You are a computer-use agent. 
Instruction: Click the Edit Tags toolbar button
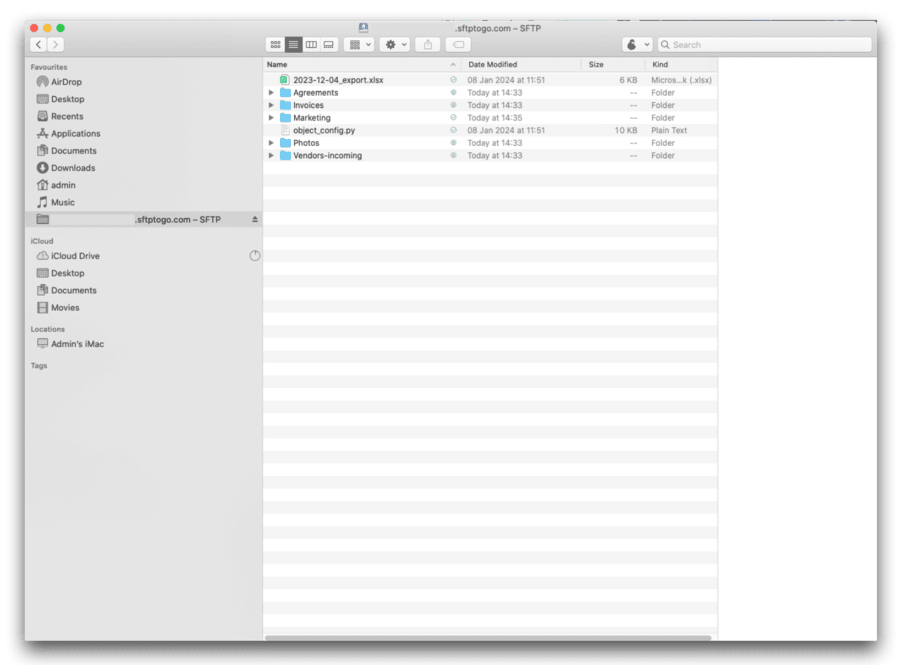[x=458, y=45]
